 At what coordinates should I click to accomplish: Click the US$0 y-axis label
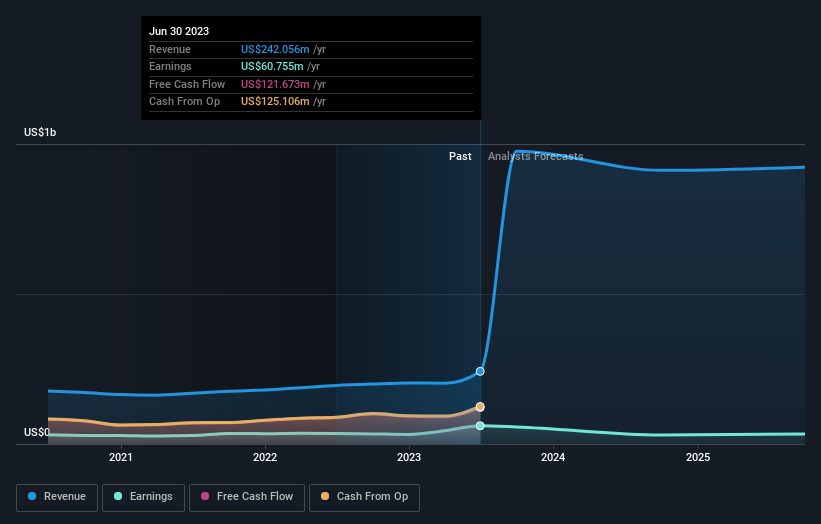[x=37, y=432]
